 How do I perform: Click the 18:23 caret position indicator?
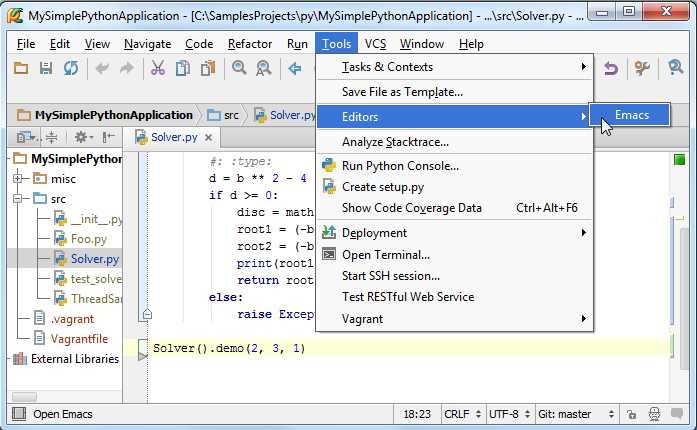417,414
